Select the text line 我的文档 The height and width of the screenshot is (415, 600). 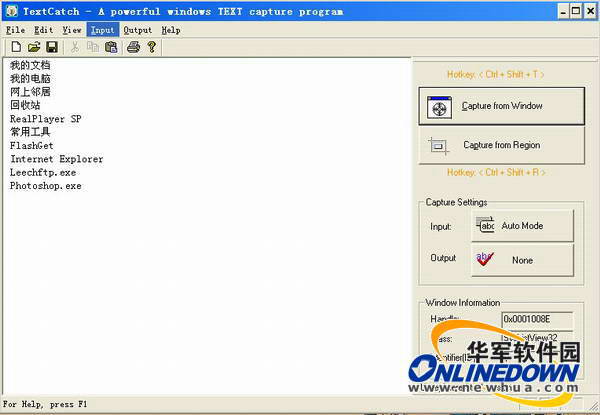pos(30,65)
